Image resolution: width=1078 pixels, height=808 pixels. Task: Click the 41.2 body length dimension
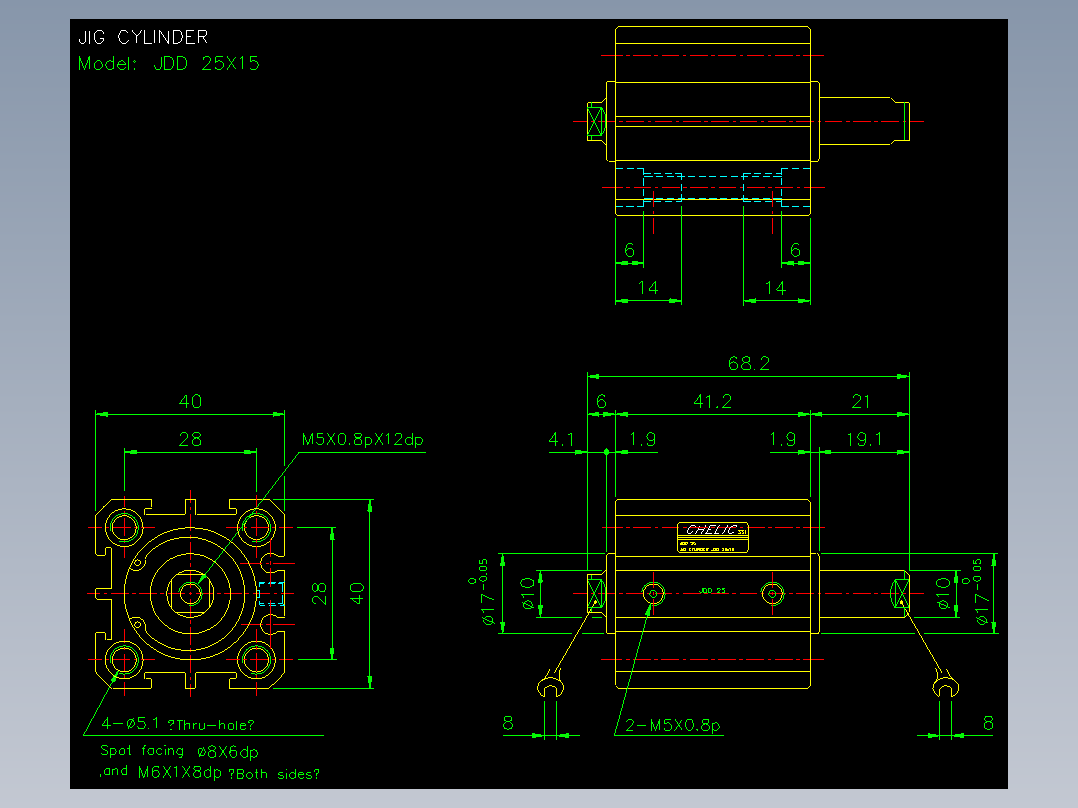tap(712, 401)
